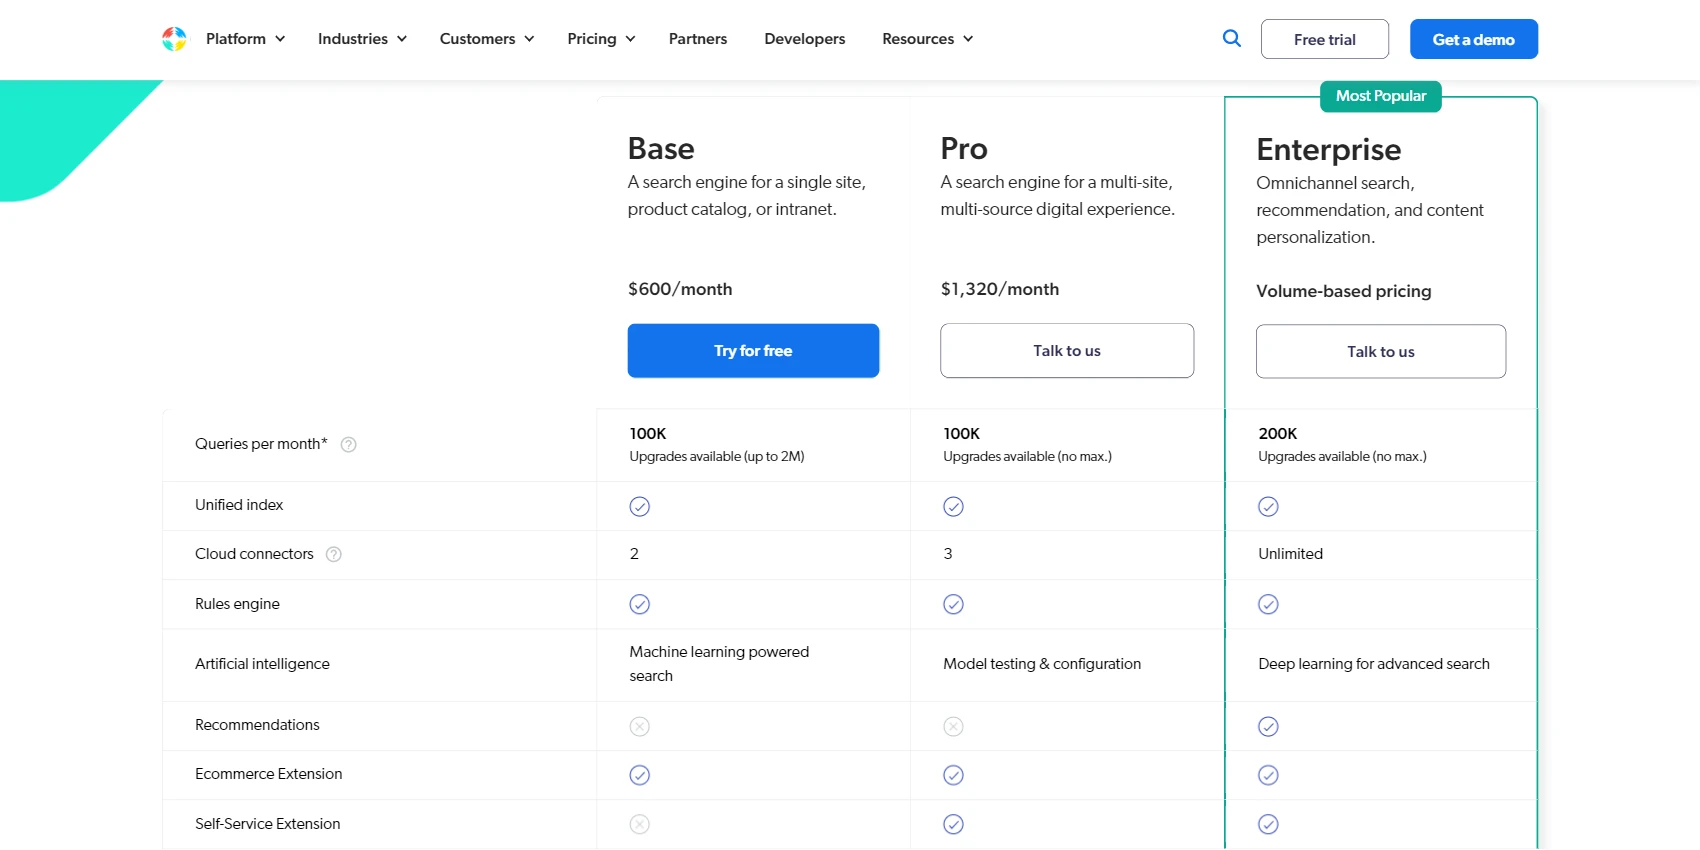Viewport: 1700px width, 850px height.
Task: Click help icon next to Cloud connectors
Action: coord(334,554)
